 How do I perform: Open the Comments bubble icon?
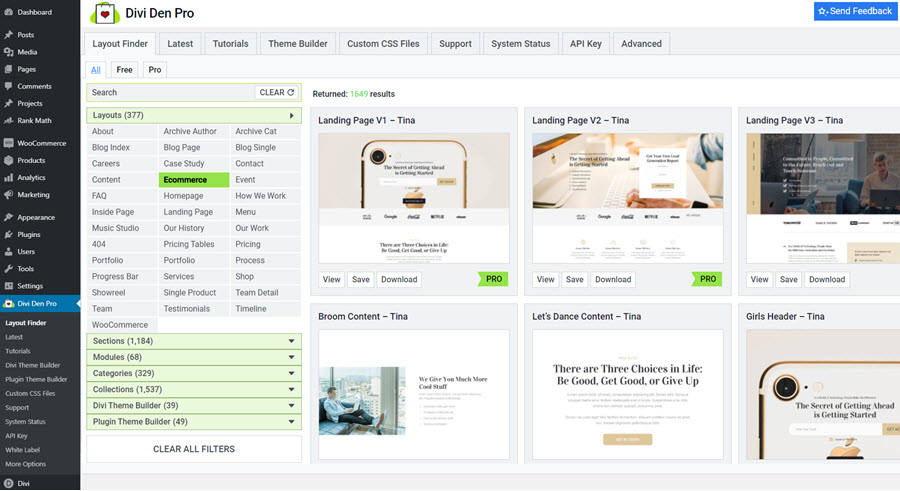click(x=8, y=87)
